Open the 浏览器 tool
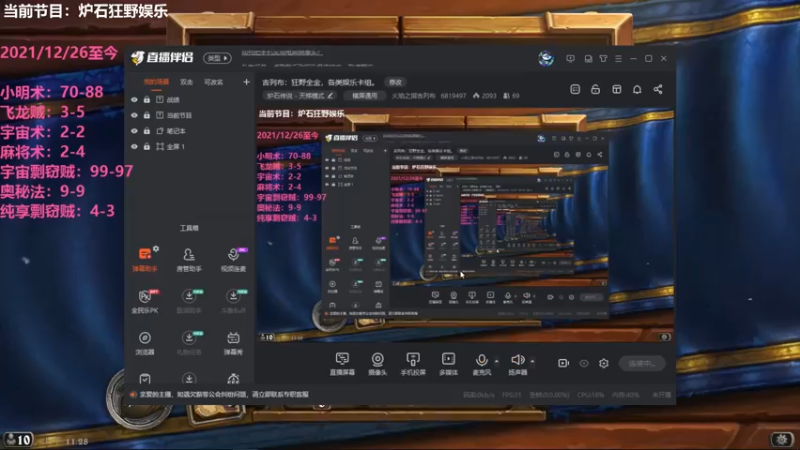Image resolution: width=800 pixels, height=450 pixels. (145, 342)
